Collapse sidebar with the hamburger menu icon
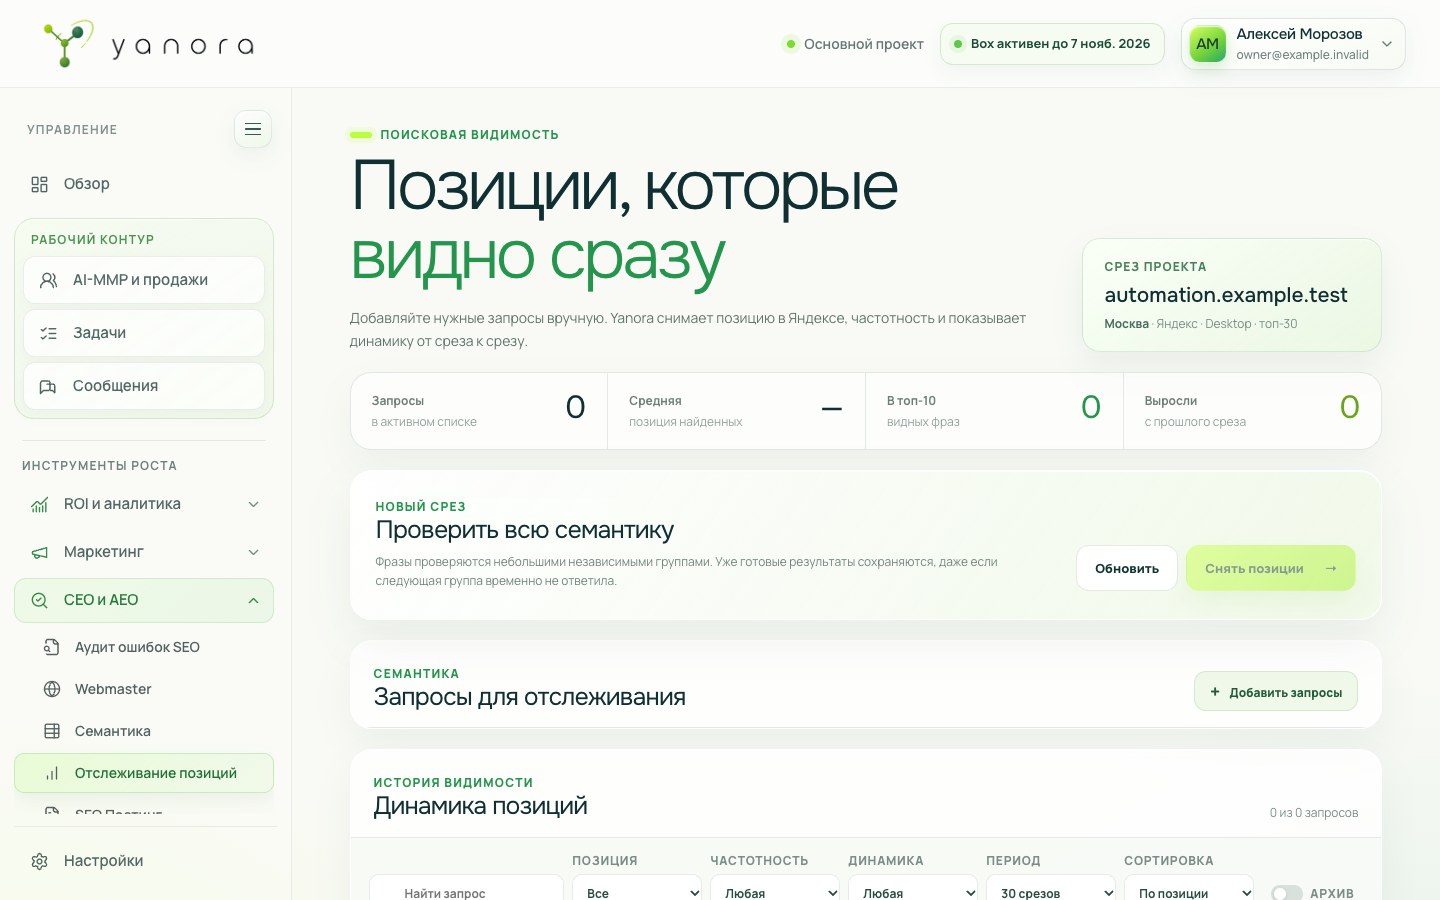1440x900 pixels. [253, 129]
